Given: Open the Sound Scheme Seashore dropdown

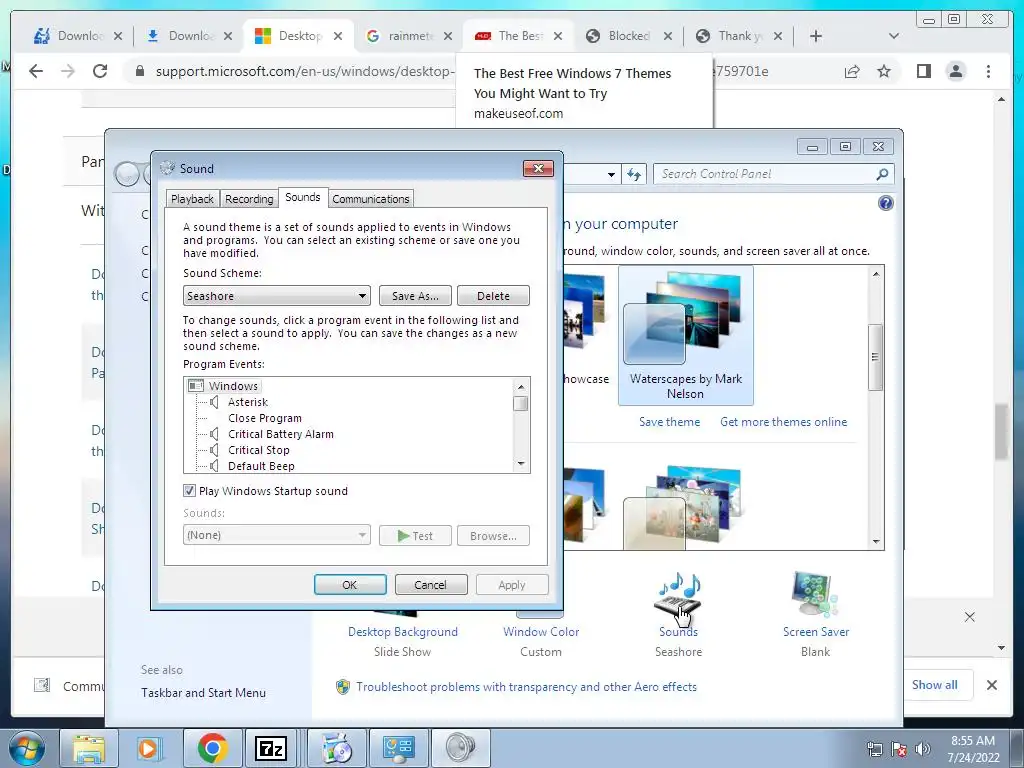Looking at the screenshot, I should tap(277, 296).
